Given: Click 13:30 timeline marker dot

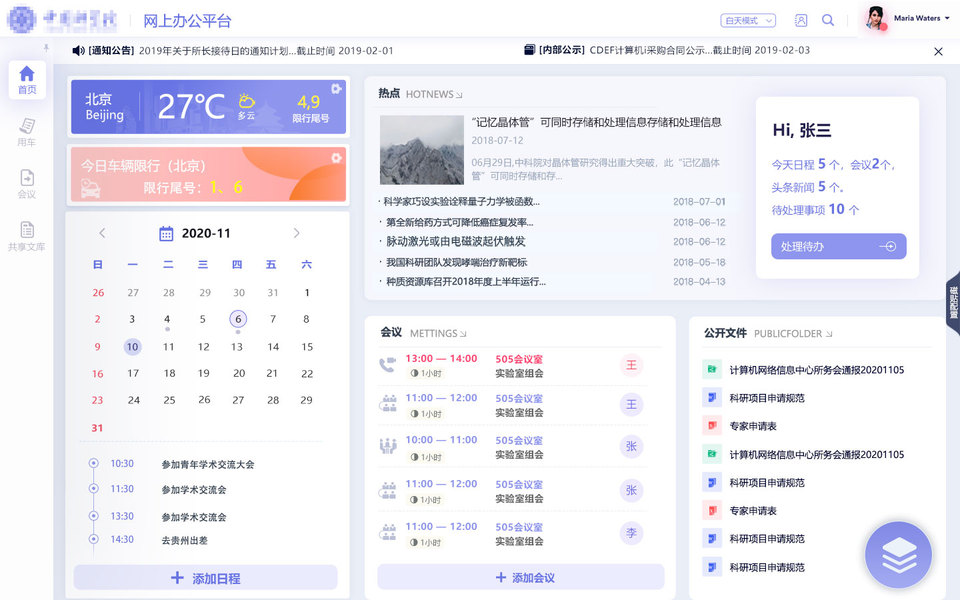Looking at the screenshot, I should [94, 516].
